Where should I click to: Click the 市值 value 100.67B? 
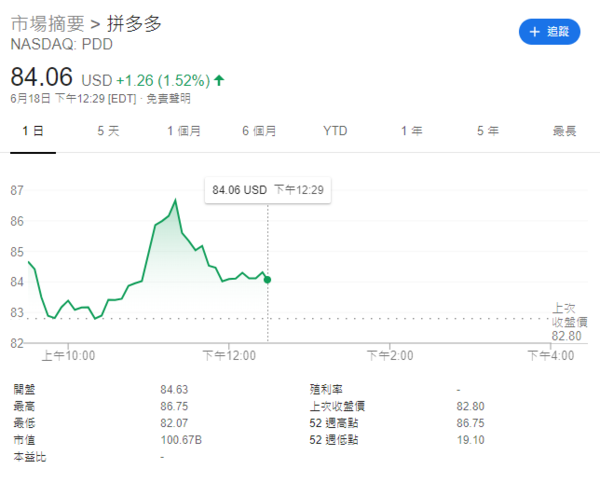coord(181,440)
